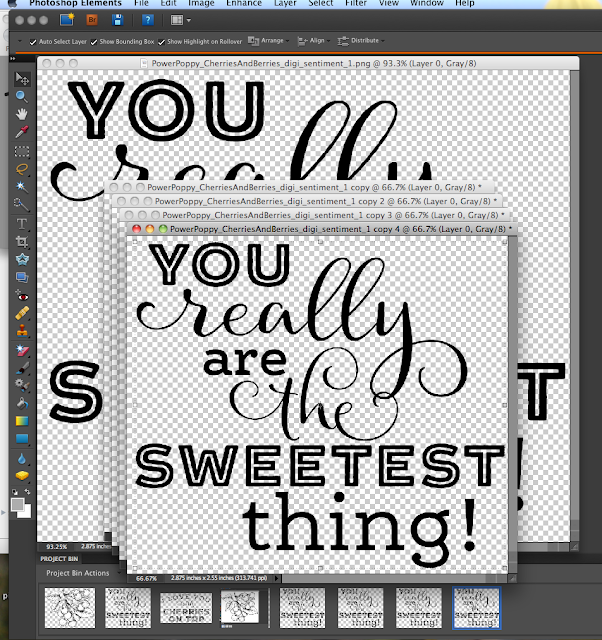Click the Save floppy disk icon

coord(118,20)
